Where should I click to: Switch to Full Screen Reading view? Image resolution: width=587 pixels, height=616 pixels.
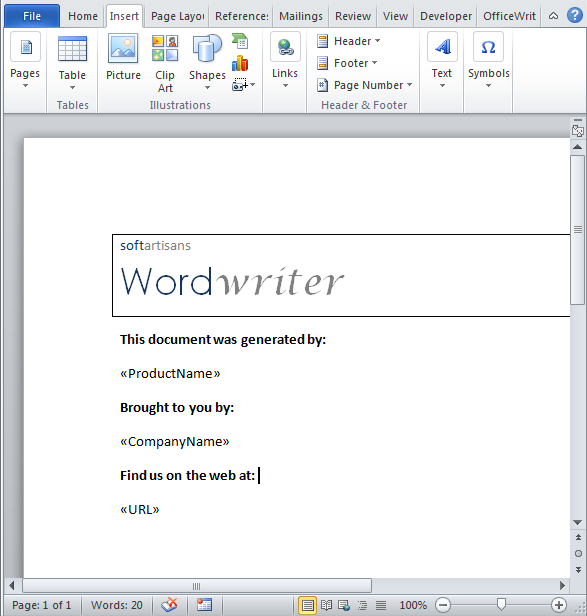pos(327,605)
